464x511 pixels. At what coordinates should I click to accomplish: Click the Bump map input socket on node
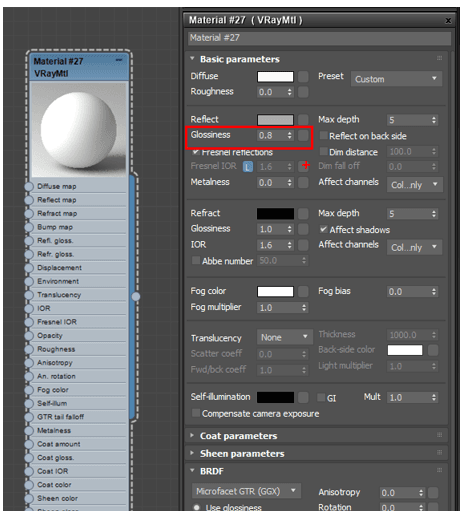pyautogui.click(x=29, y=227)
